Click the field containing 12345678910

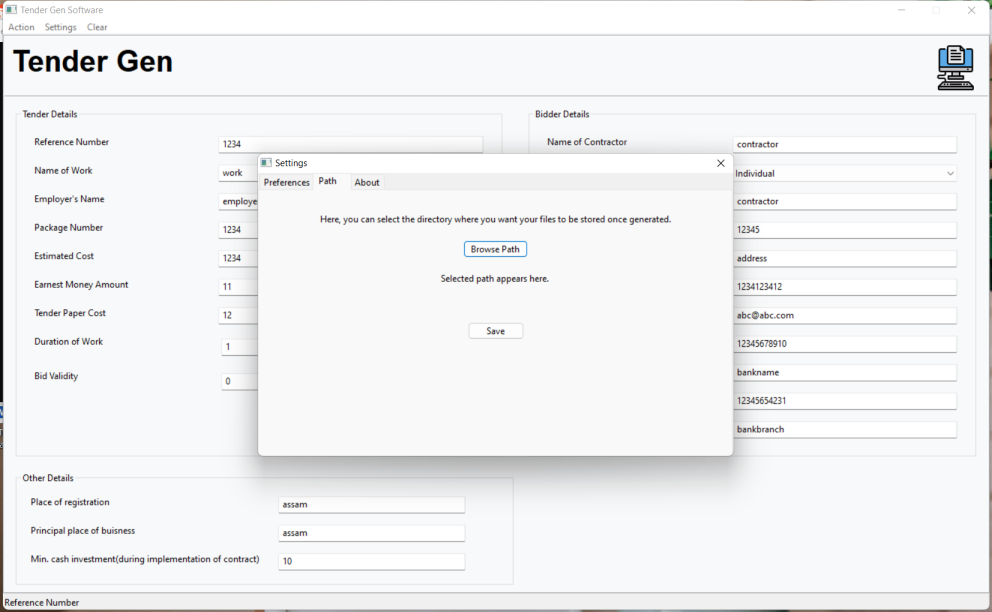coord(845,344)
